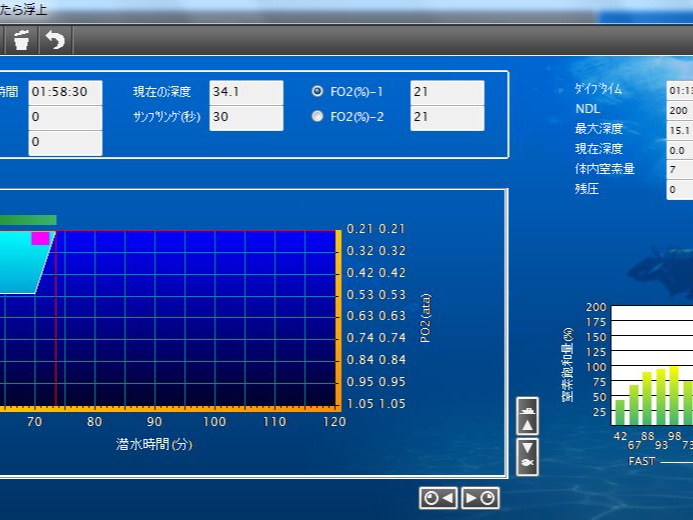Step time forward with clock-right button
This screenshot has height=520, width=693.
tap(480, 498)
